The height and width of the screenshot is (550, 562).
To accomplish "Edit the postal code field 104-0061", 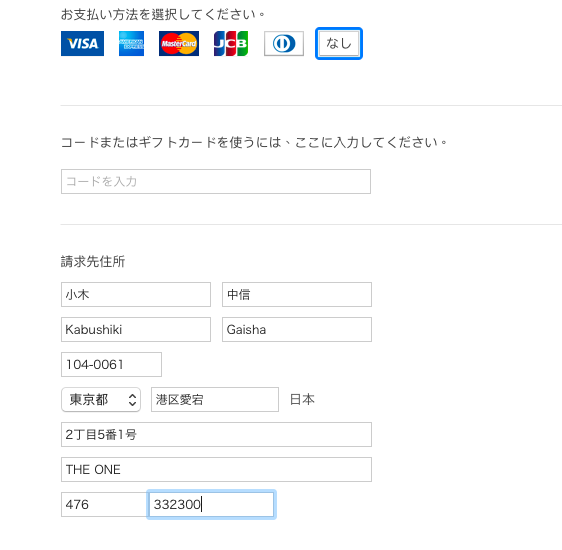I will pyautogui.click(x=111, y=364).
